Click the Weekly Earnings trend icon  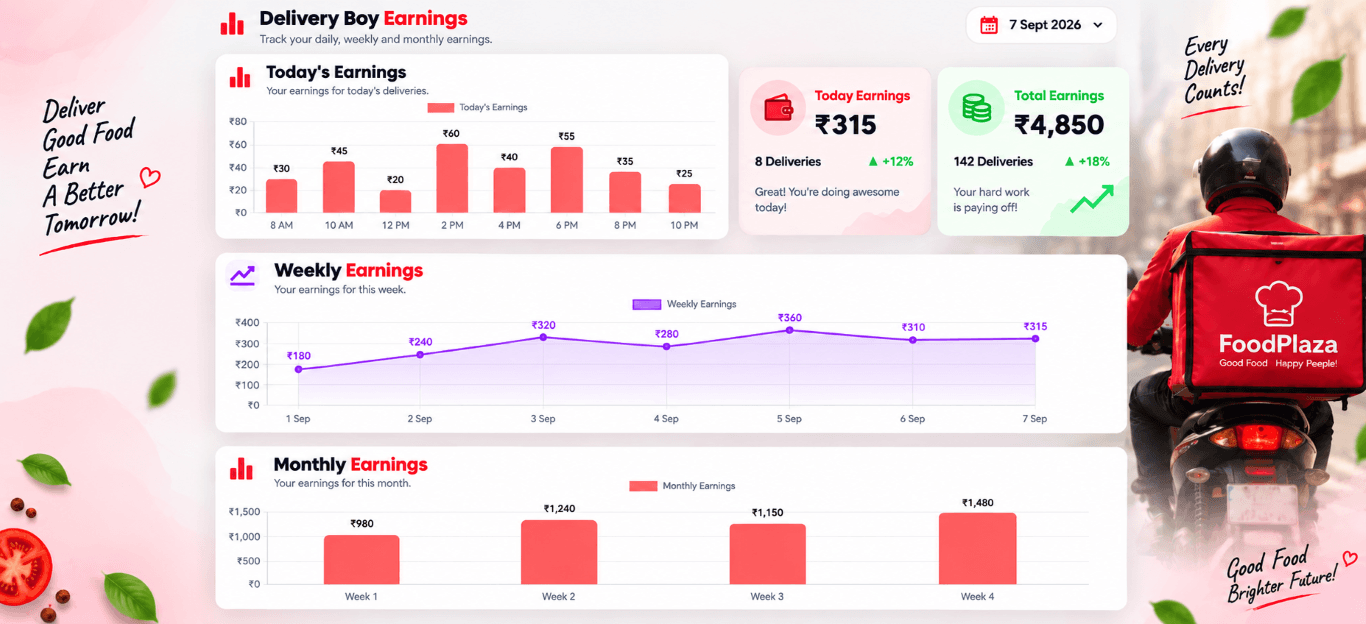point(242,275)
